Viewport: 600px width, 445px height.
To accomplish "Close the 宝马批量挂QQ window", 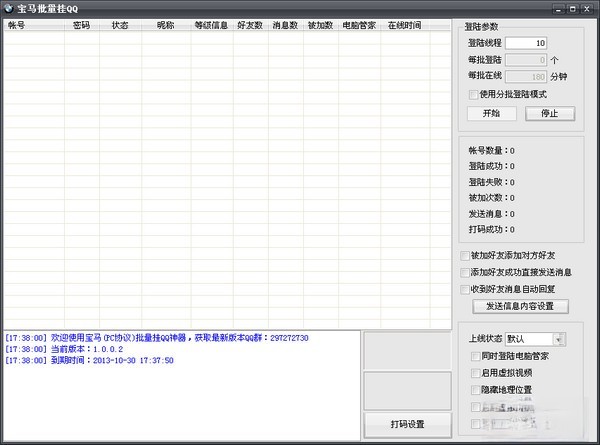I will (587, 9).
